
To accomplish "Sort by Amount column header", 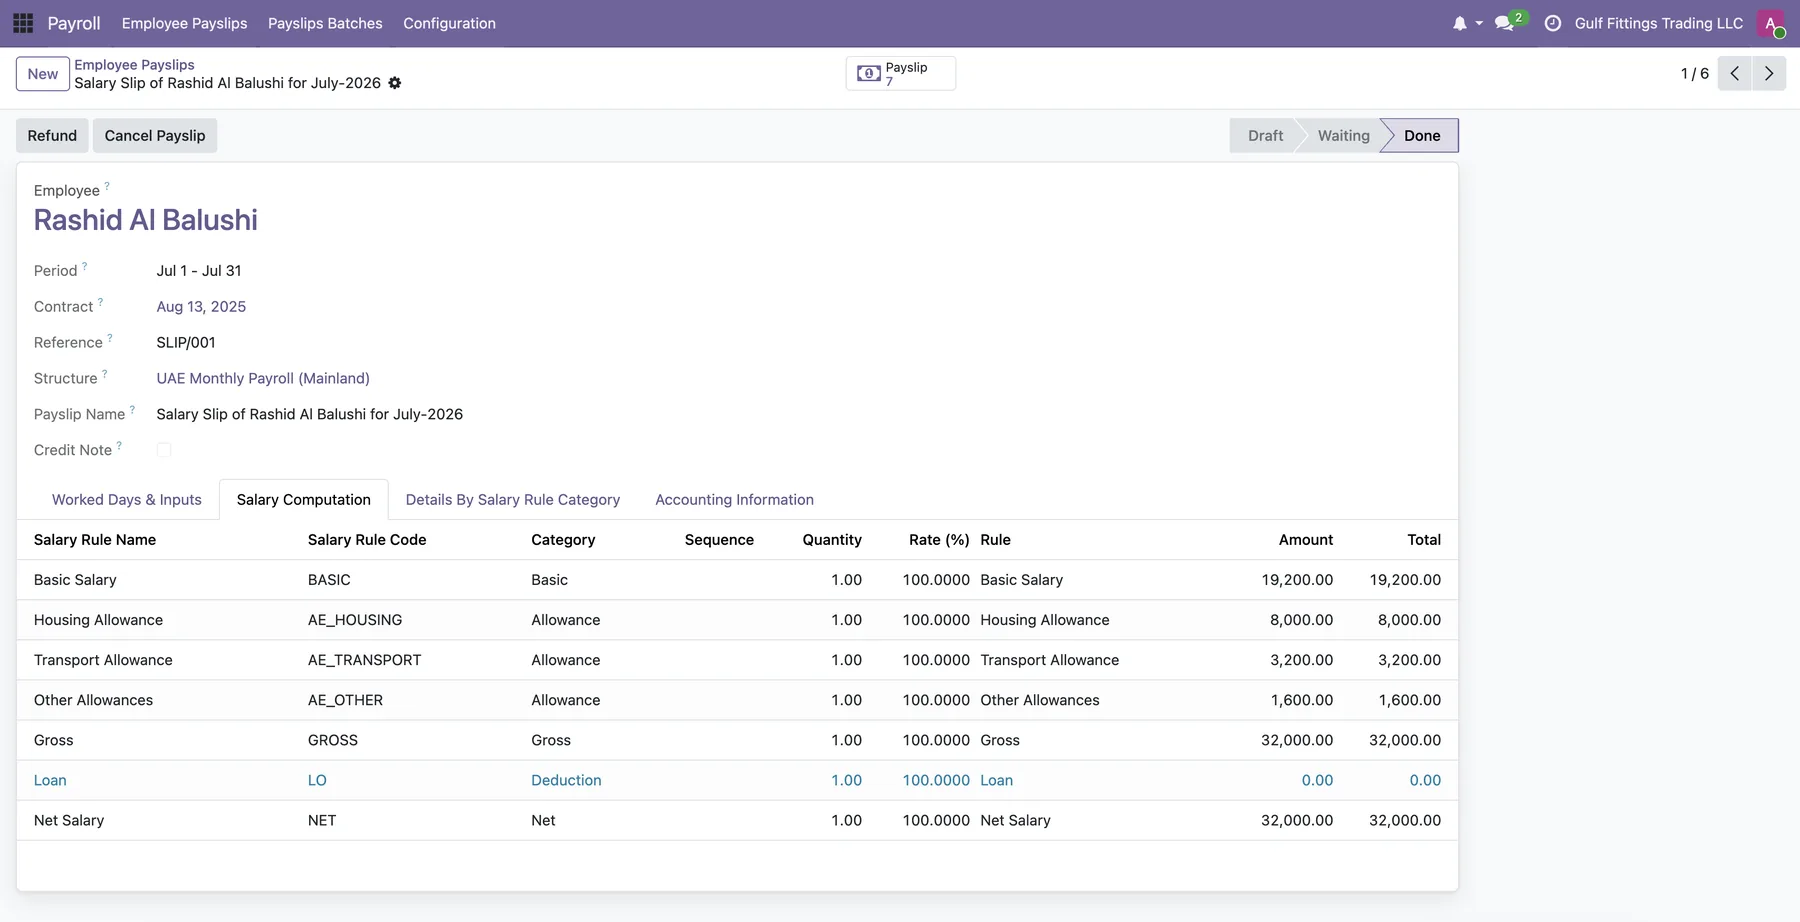I will [x=1306, y=540].
